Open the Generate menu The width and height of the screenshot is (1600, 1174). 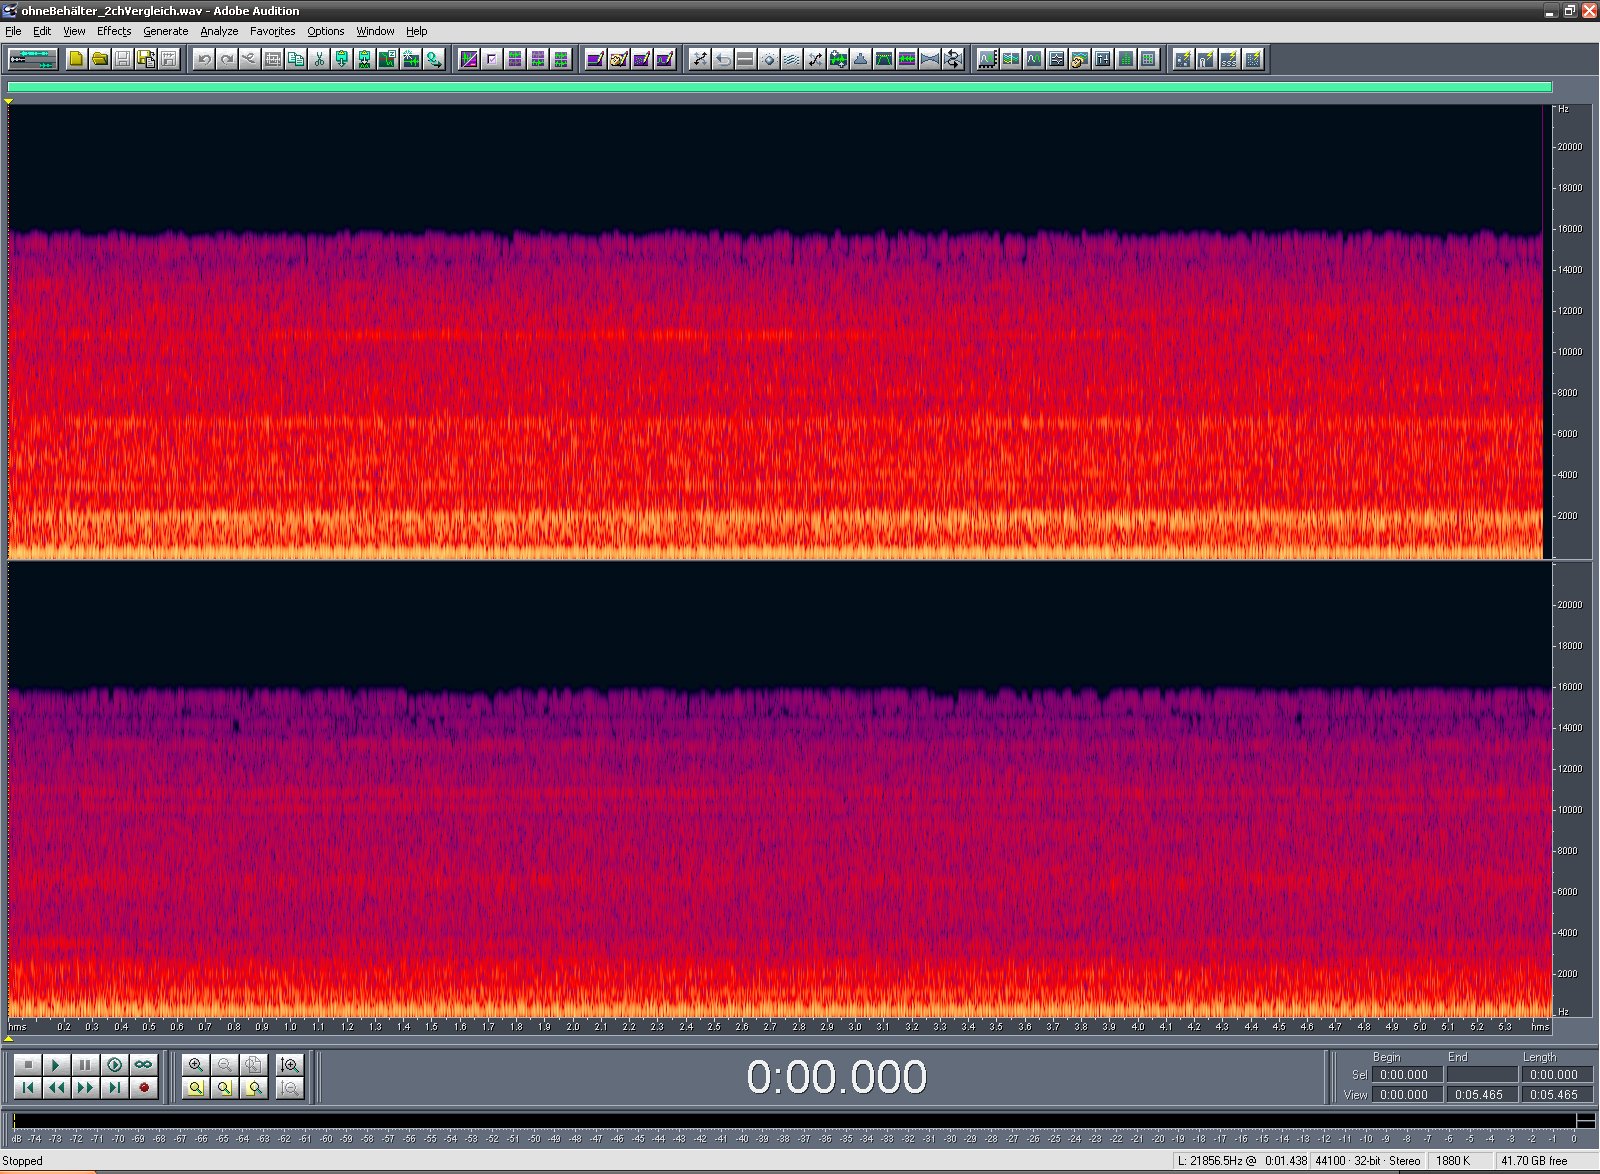(x=165, y=31)
